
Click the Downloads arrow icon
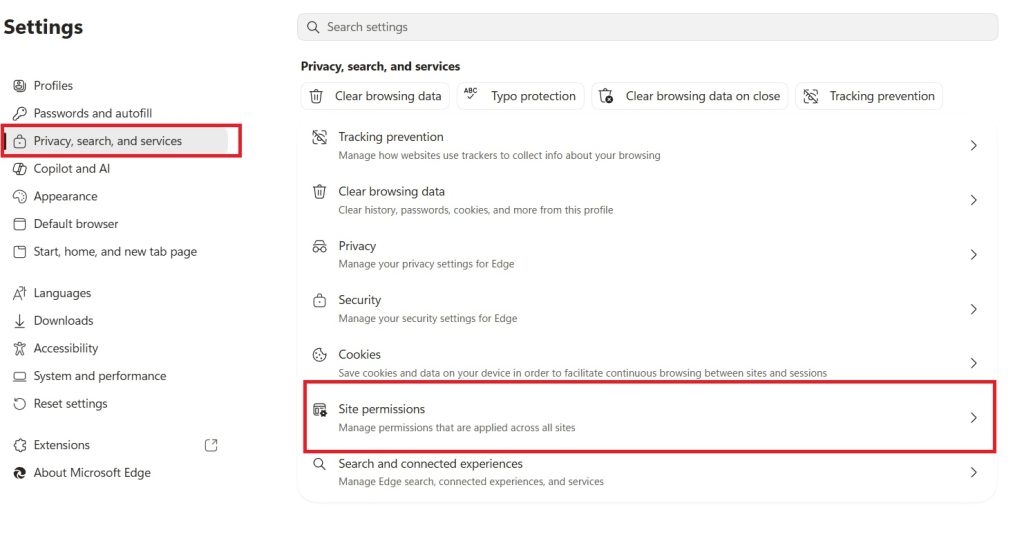pos(20,321)
